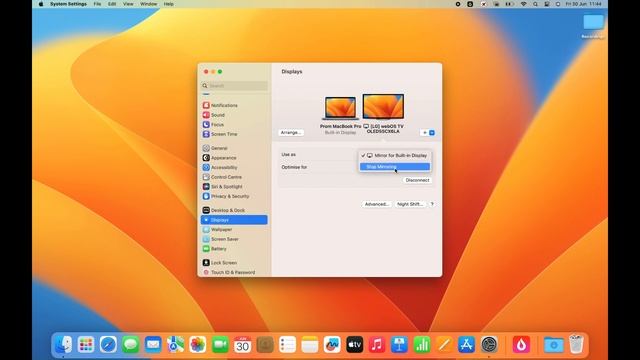
Task: Open the System Settings menu bar item
Action: coord(68,4)
